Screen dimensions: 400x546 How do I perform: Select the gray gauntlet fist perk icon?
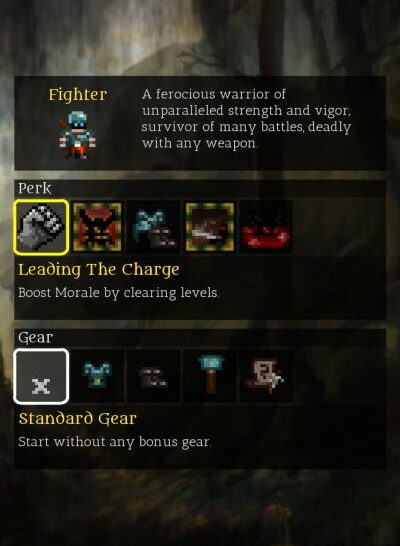pos(41,227)
